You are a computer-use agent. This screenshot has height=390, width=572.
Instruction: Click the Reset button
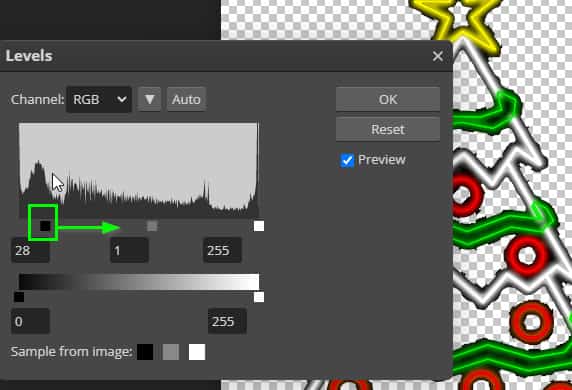[x=388, y=129]
